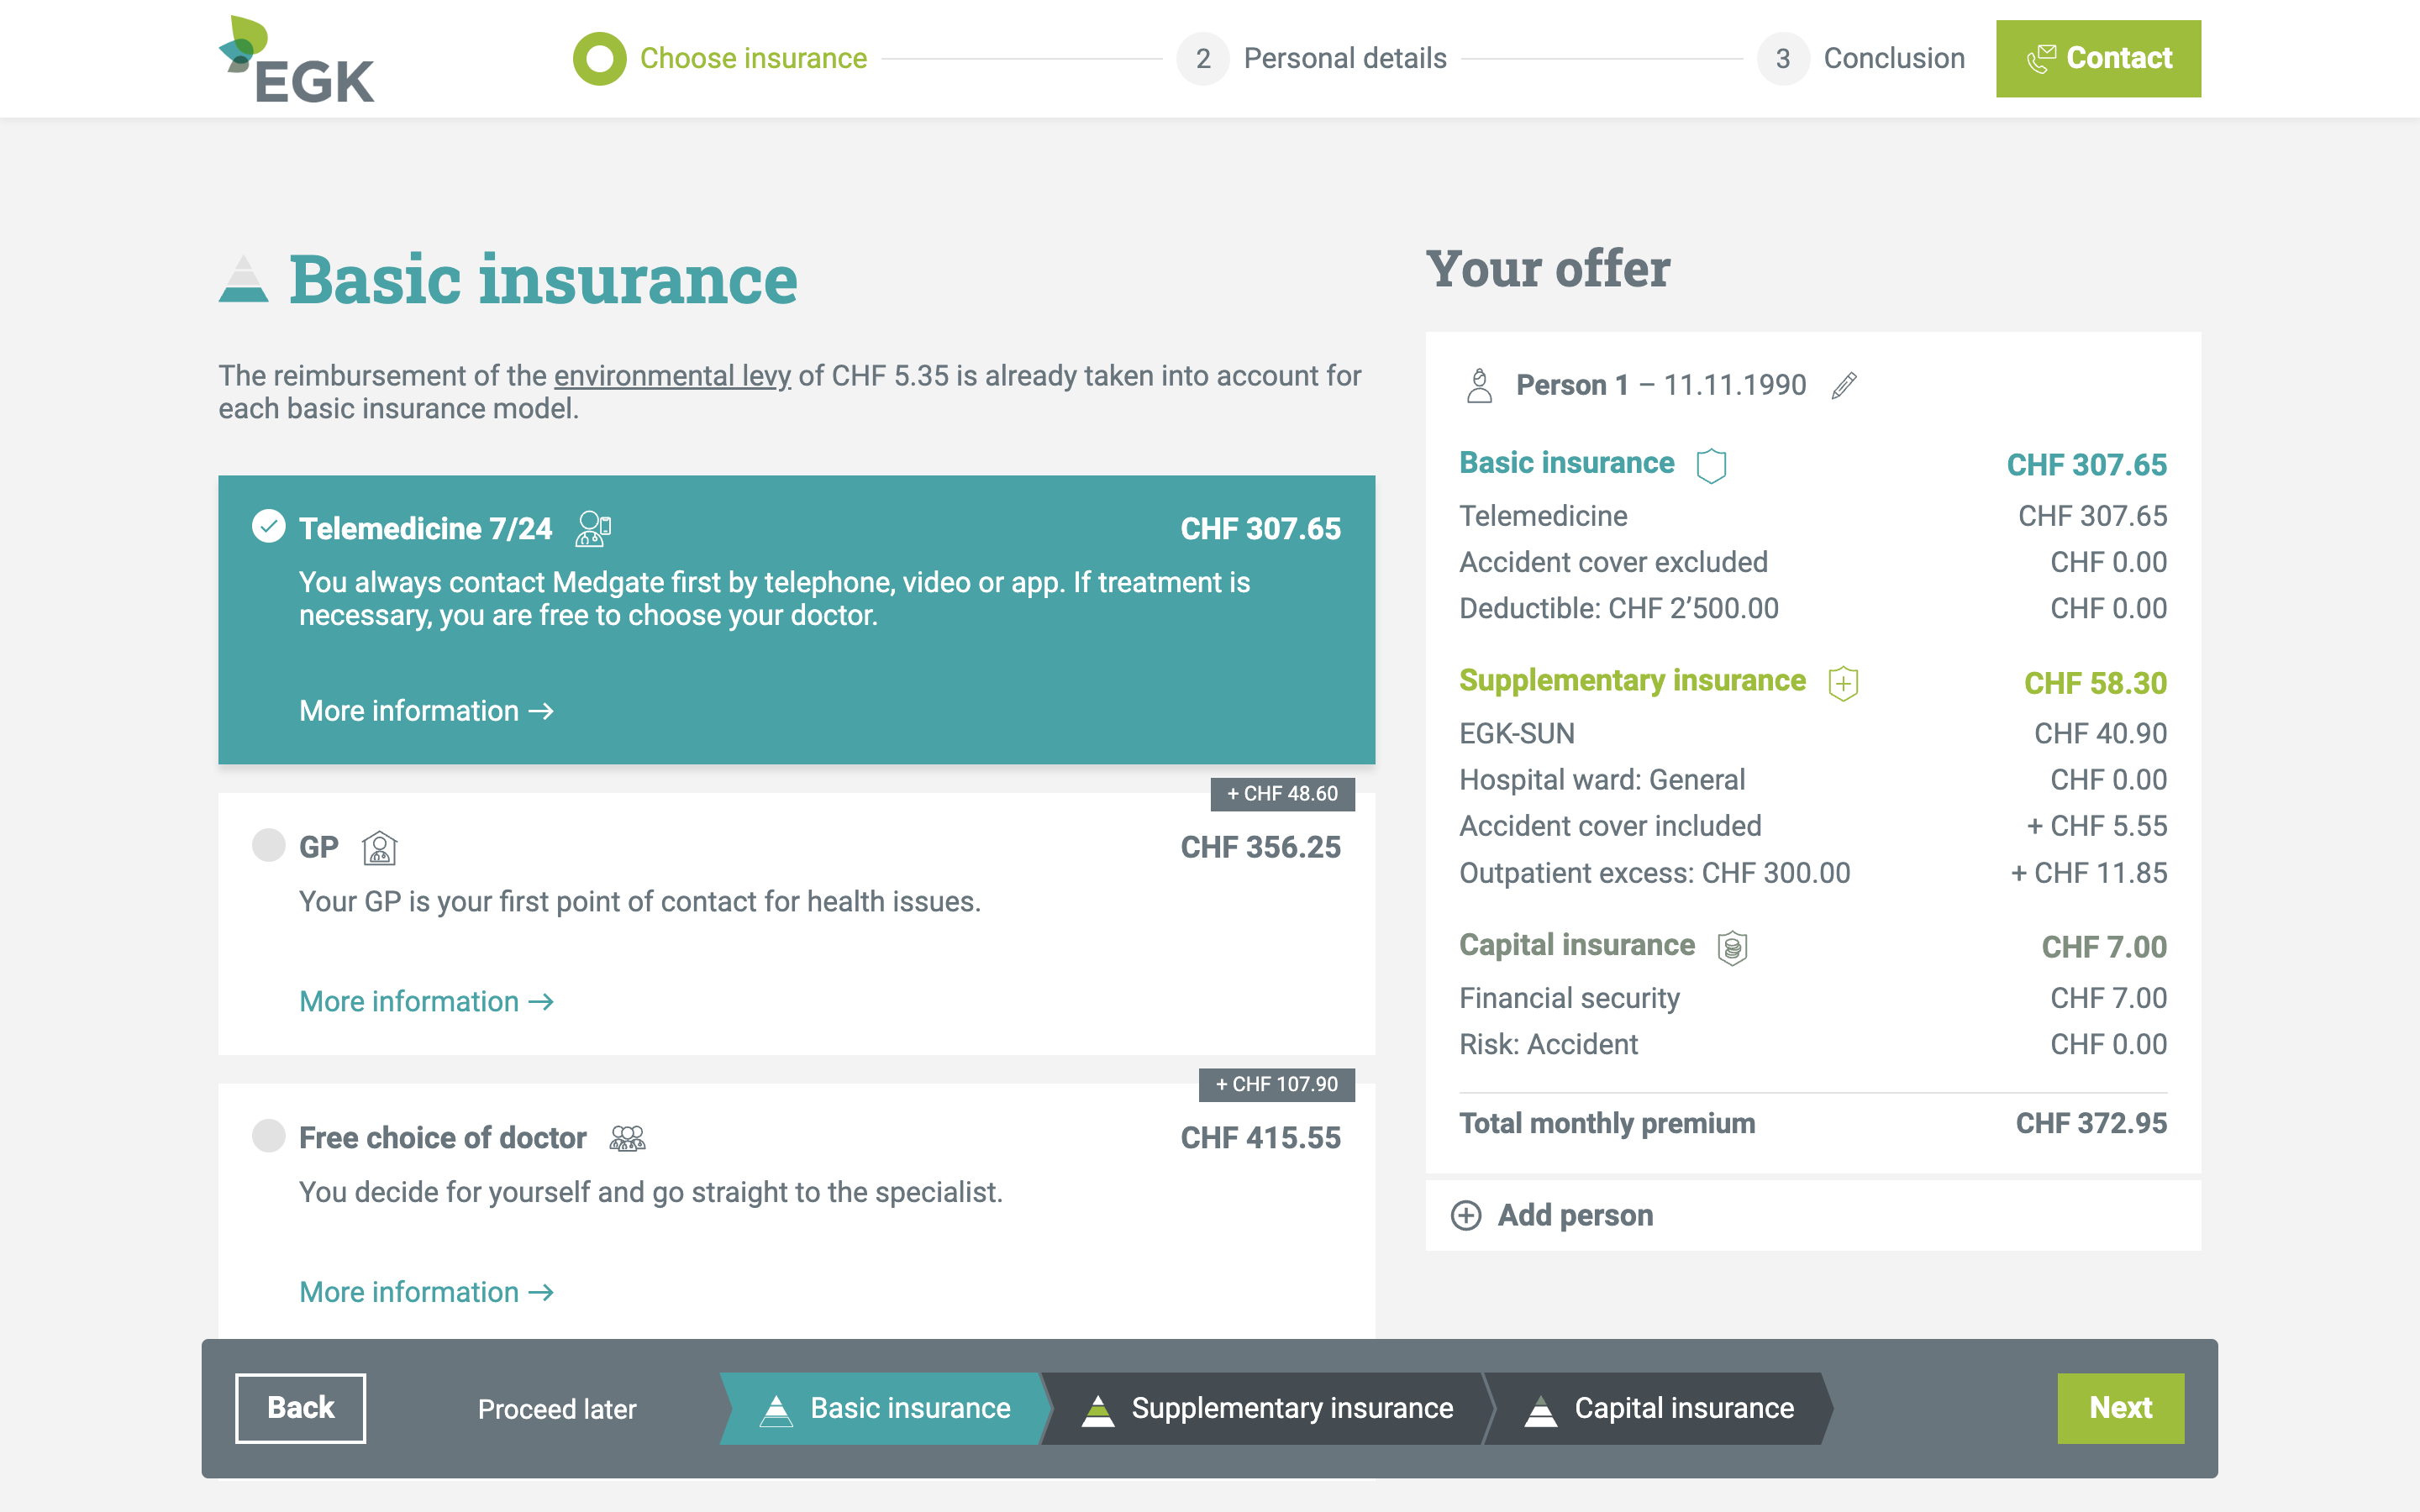Click the Free choice of doctor group icon
2420x1512 pixels.
pos(627,1138)
